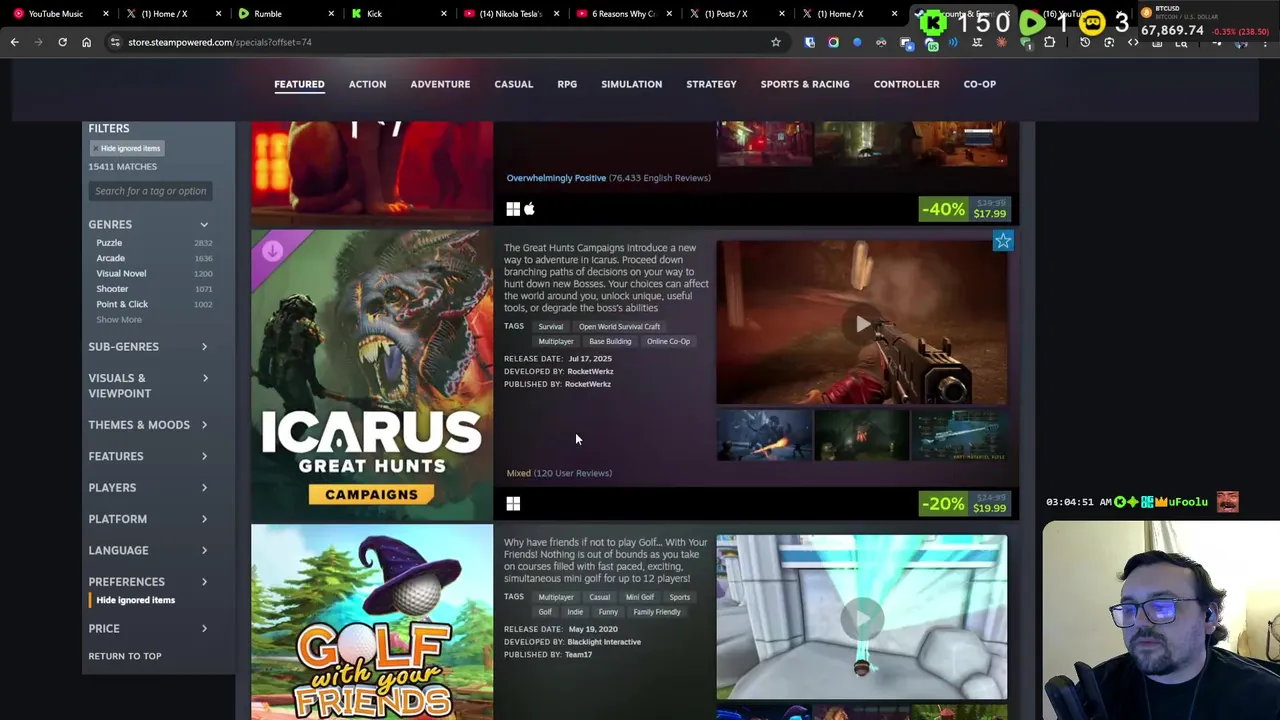Viewport: 1280px width, 720px height.
Task: Click the blue star badge on Icarus video
Action: [x=1003, y=241]
